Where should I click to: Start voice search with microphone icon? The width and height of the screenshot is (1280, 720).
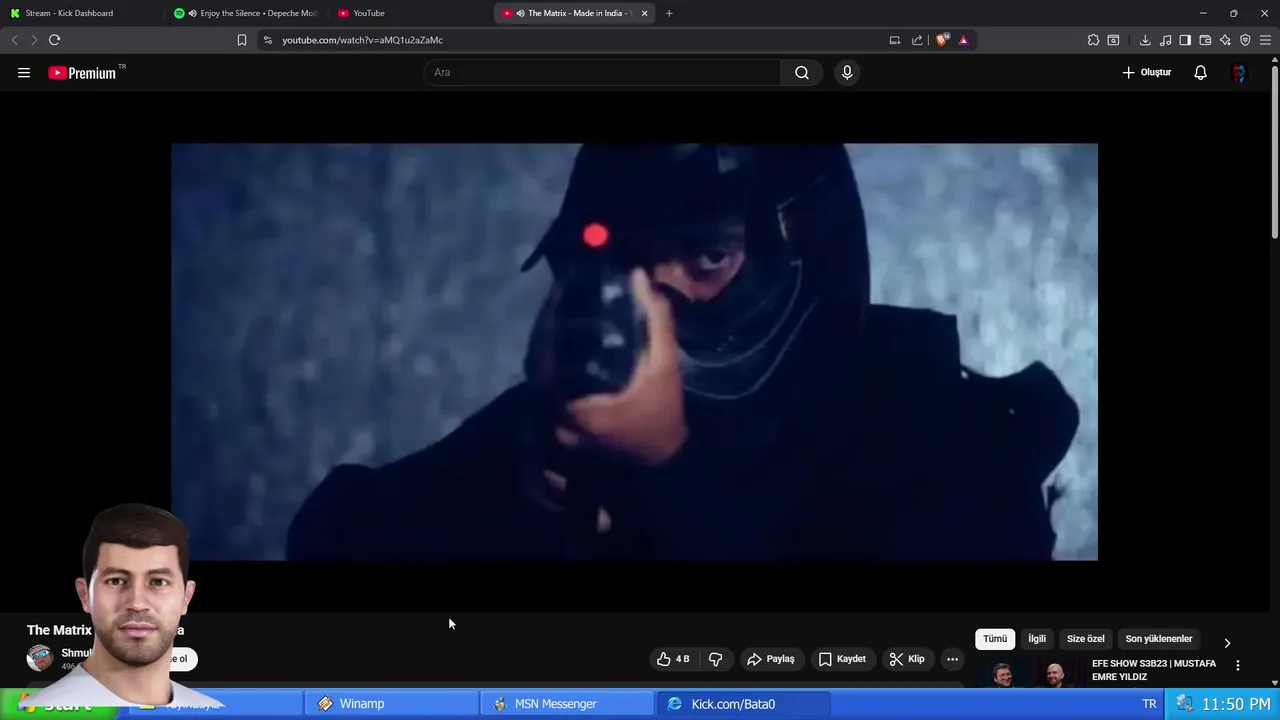(x=847, y=72)
